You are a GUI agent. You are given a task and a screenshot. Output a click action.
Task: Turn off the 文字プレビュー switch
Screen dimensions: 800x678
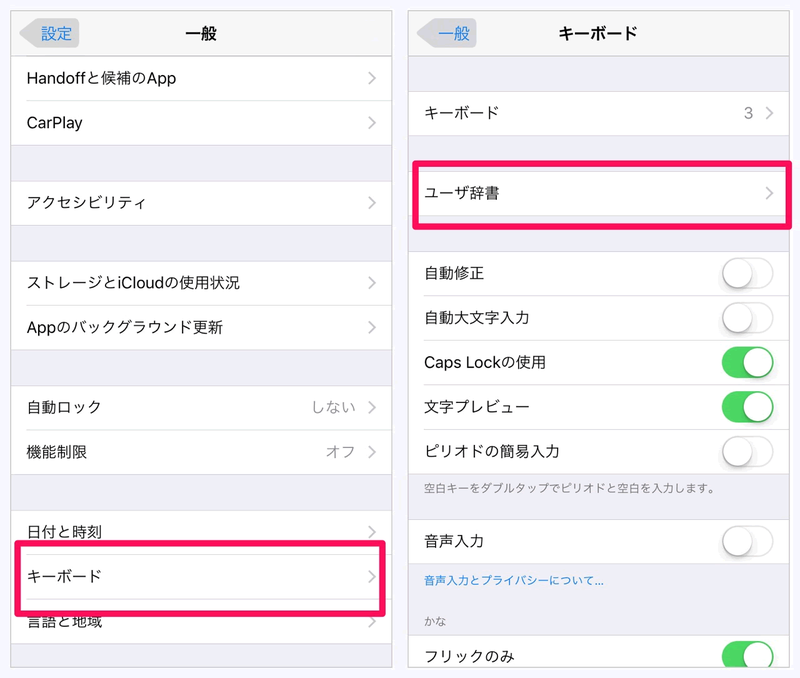point(747,407)
